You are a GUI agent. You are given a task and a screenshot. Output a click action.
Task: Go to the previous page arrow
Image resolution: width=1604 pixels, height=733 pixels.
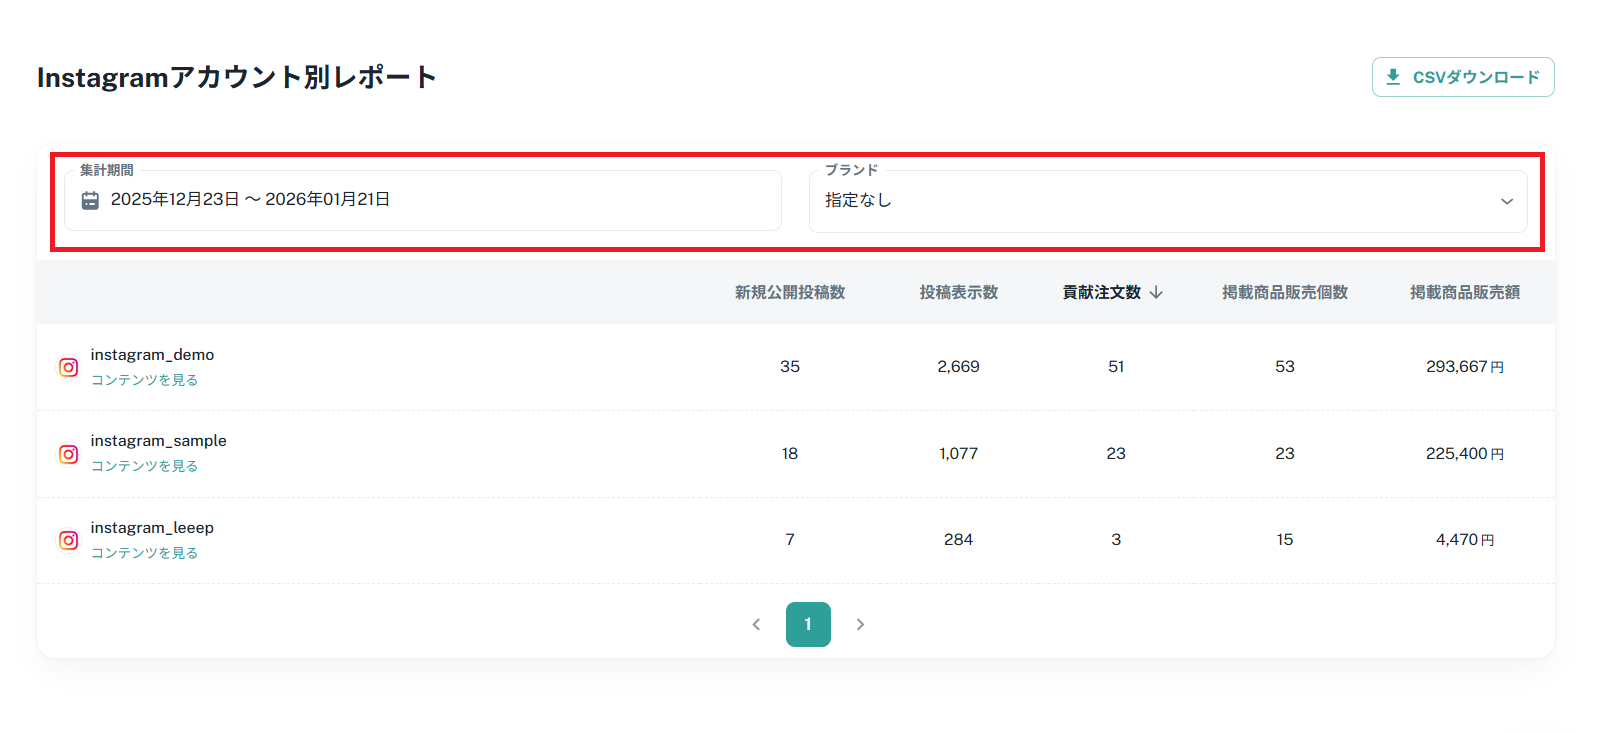click(x=756, y=624)
